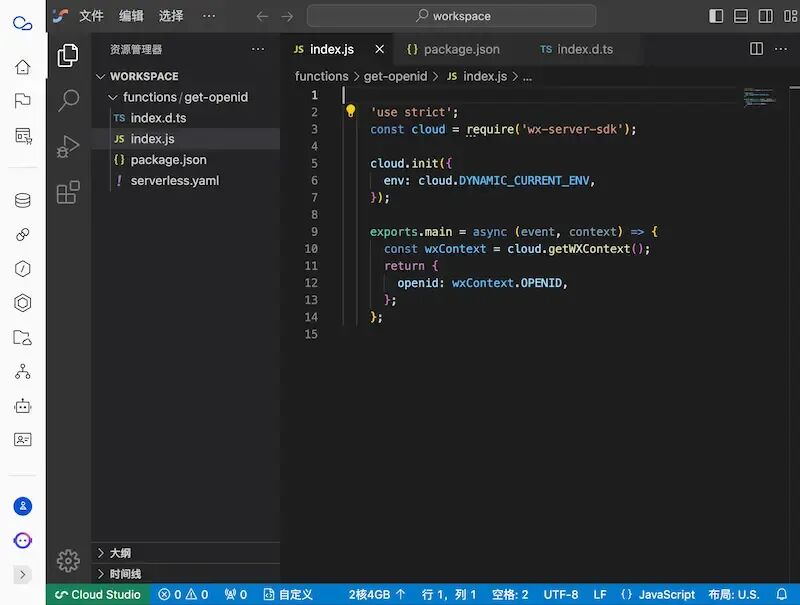The height and width of the screenshot is (605, 800).
Task: Change indentation via 空格: 2
Action: coord(510,594)
